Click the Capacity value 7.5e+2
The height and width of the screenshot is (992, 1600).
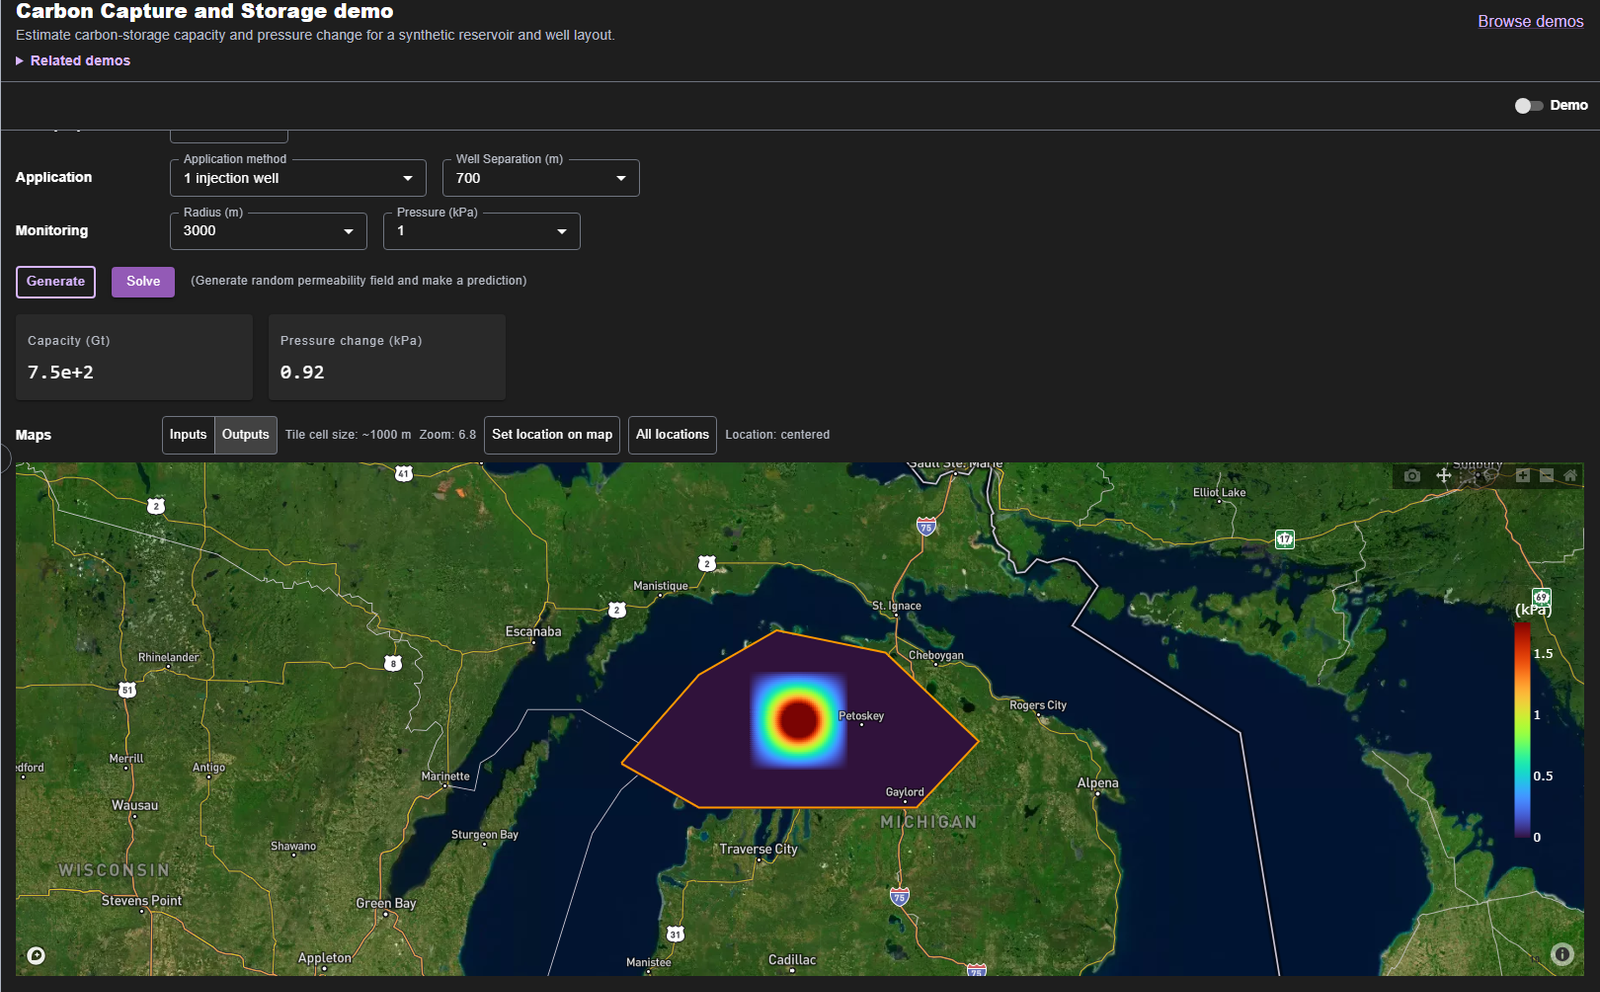click(61, 372)
